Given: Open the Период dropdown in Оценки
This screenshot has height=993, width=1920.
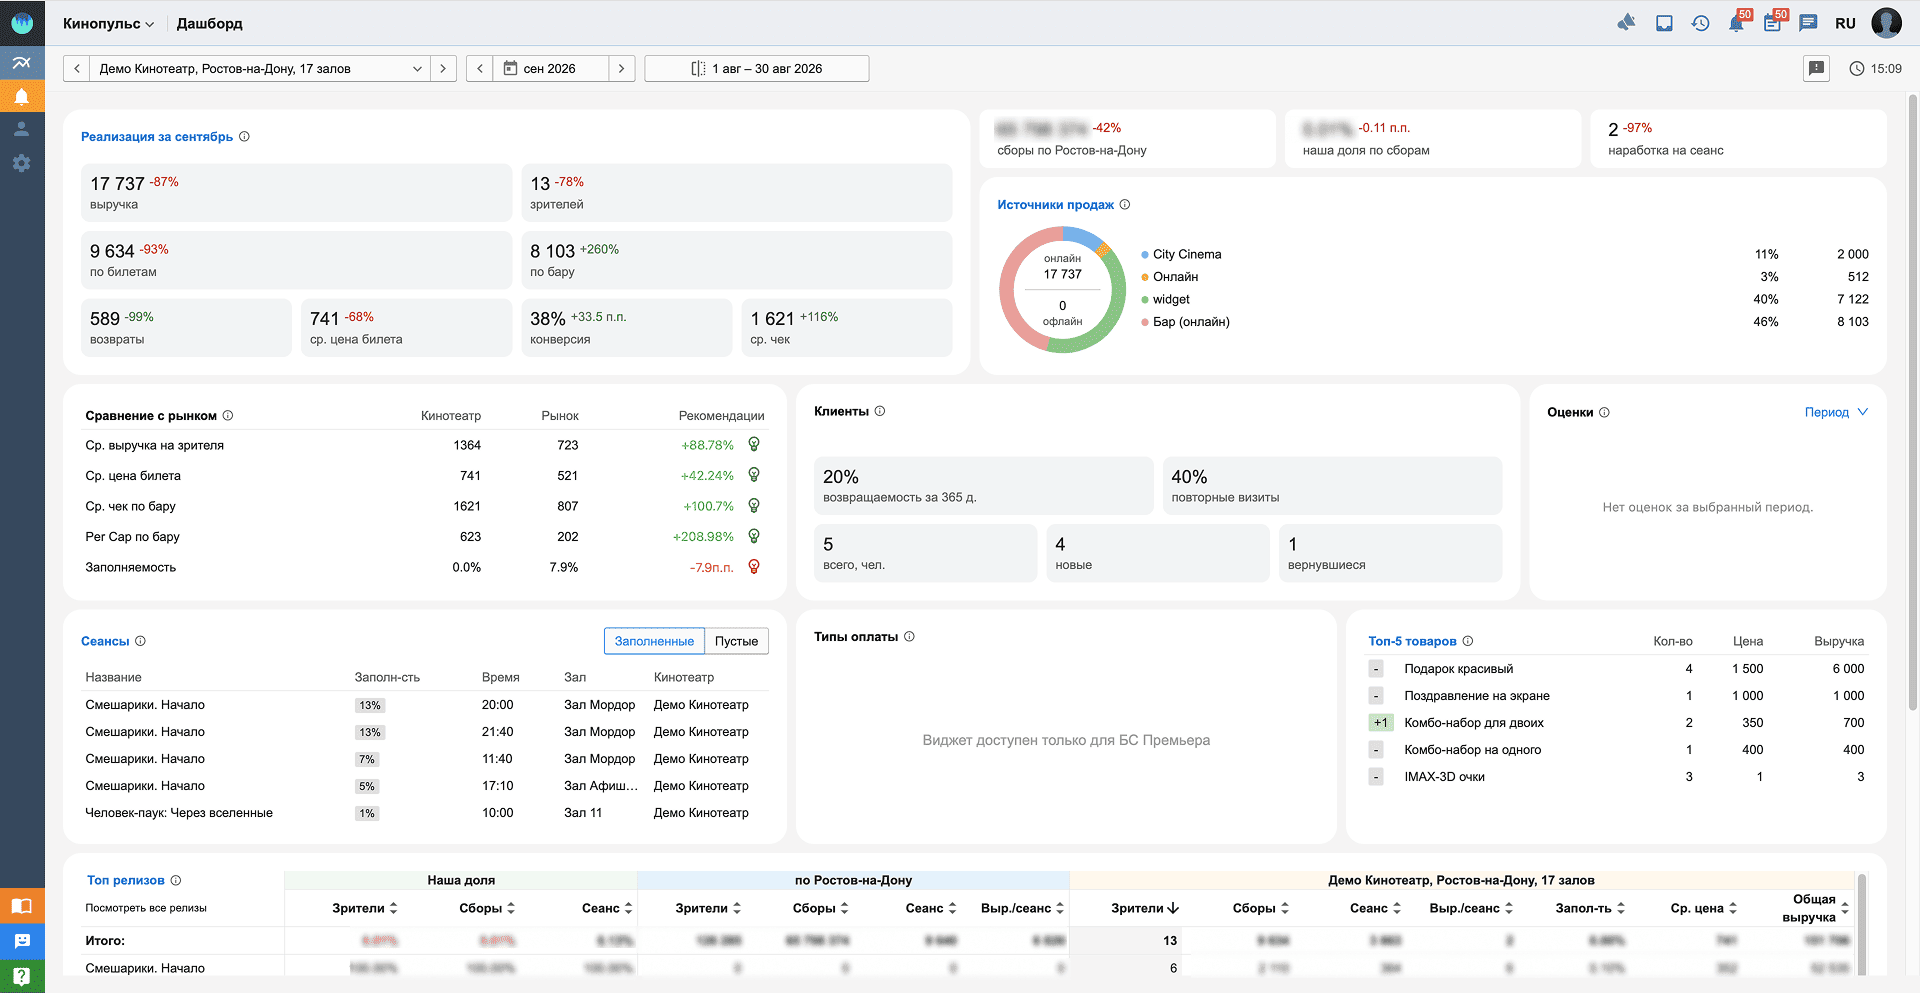Looking at the screenshot, I should (x=1836, y=412).
